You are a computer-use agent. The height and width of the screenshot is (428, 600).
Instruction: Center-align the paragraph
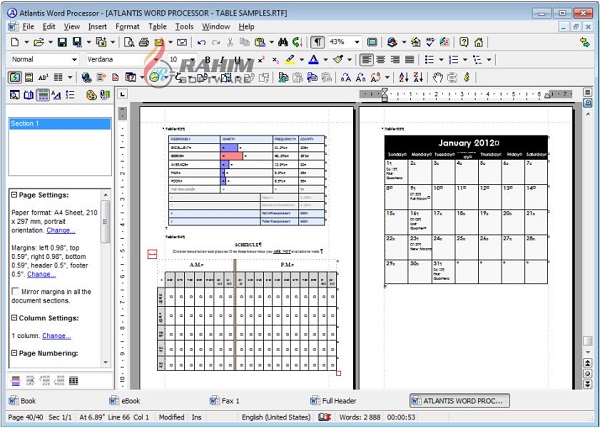[380, 60]
